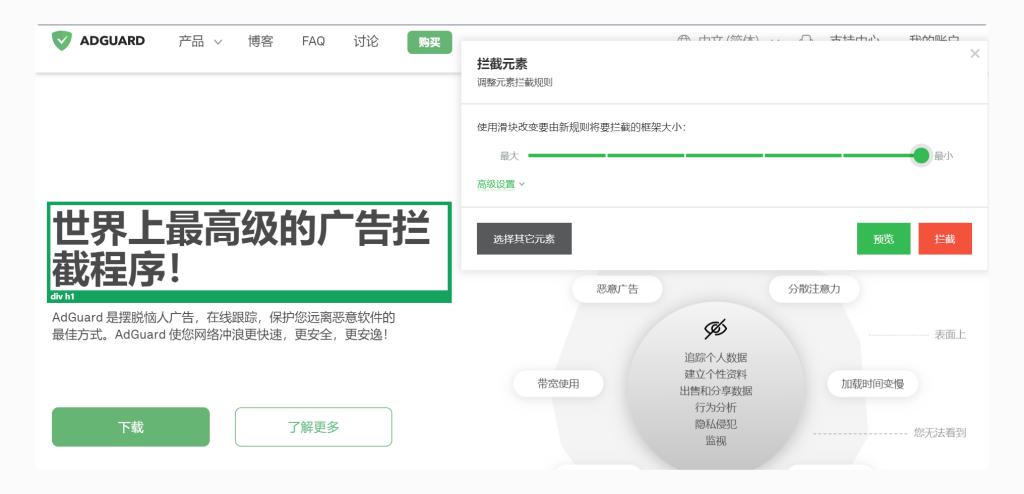
Task: Click 选择其它元素 to select another element
Action: [x=524, y=239]
